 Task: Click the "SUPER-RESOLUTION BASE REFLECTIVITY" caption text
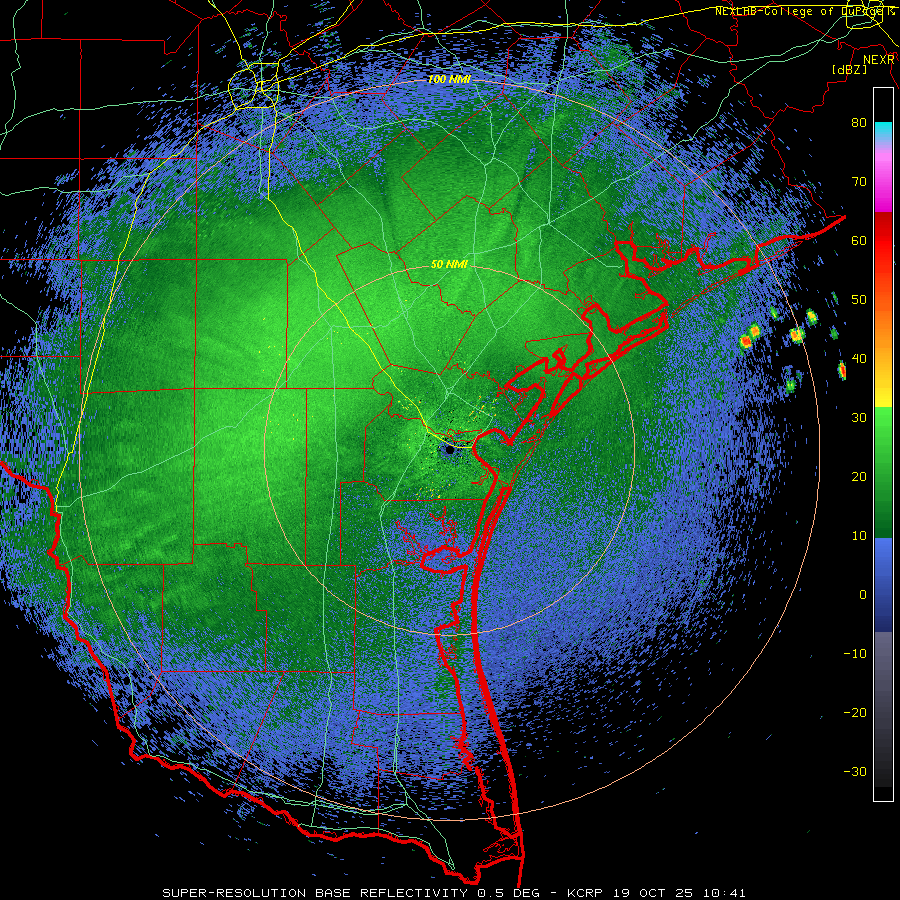point(315,893)
